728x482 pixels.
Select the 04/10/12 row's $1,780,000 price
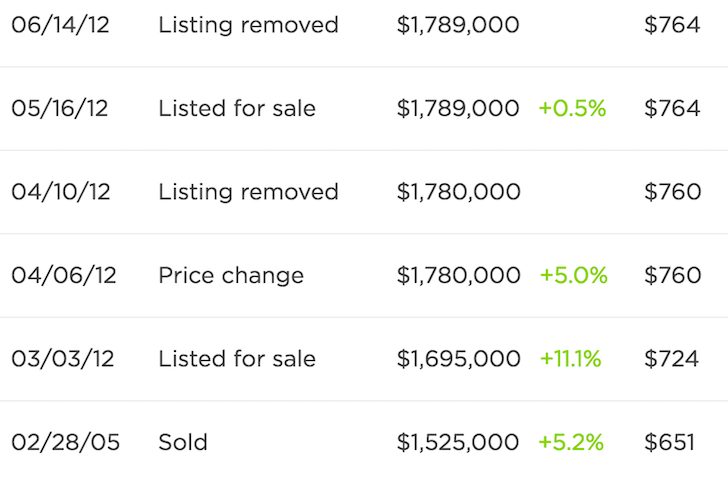[x=459, y=192]
